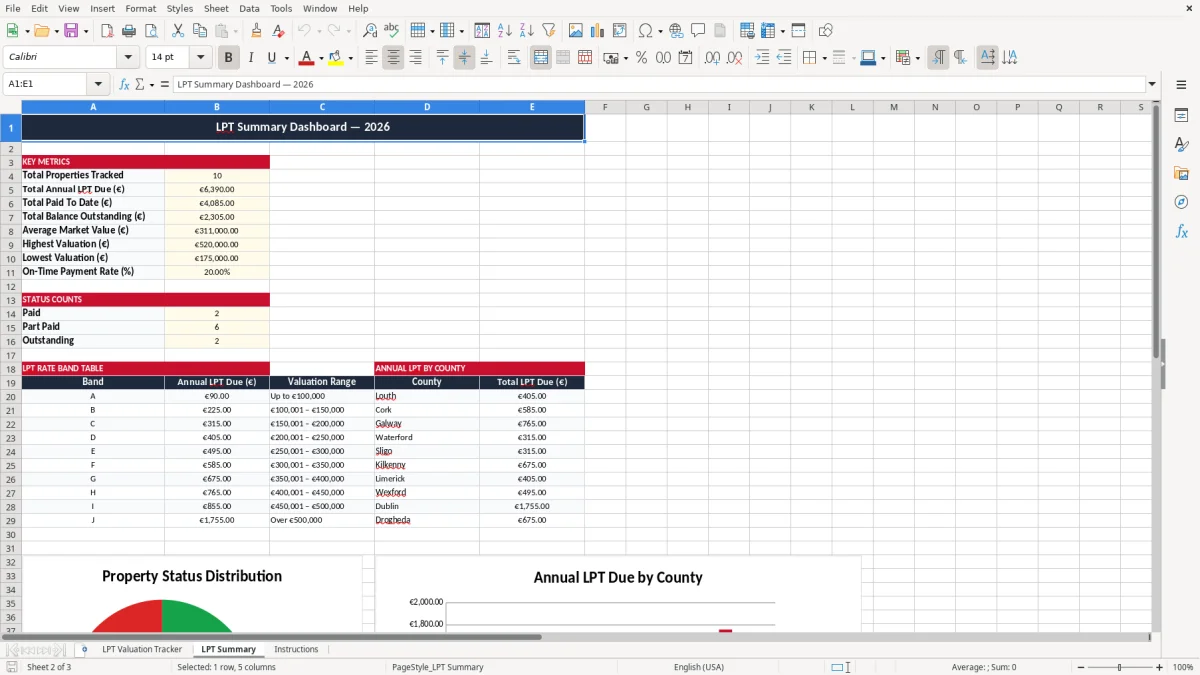Open the Data menu
The width and height of the screenshot is (1200, 675).
click(249, 8)
